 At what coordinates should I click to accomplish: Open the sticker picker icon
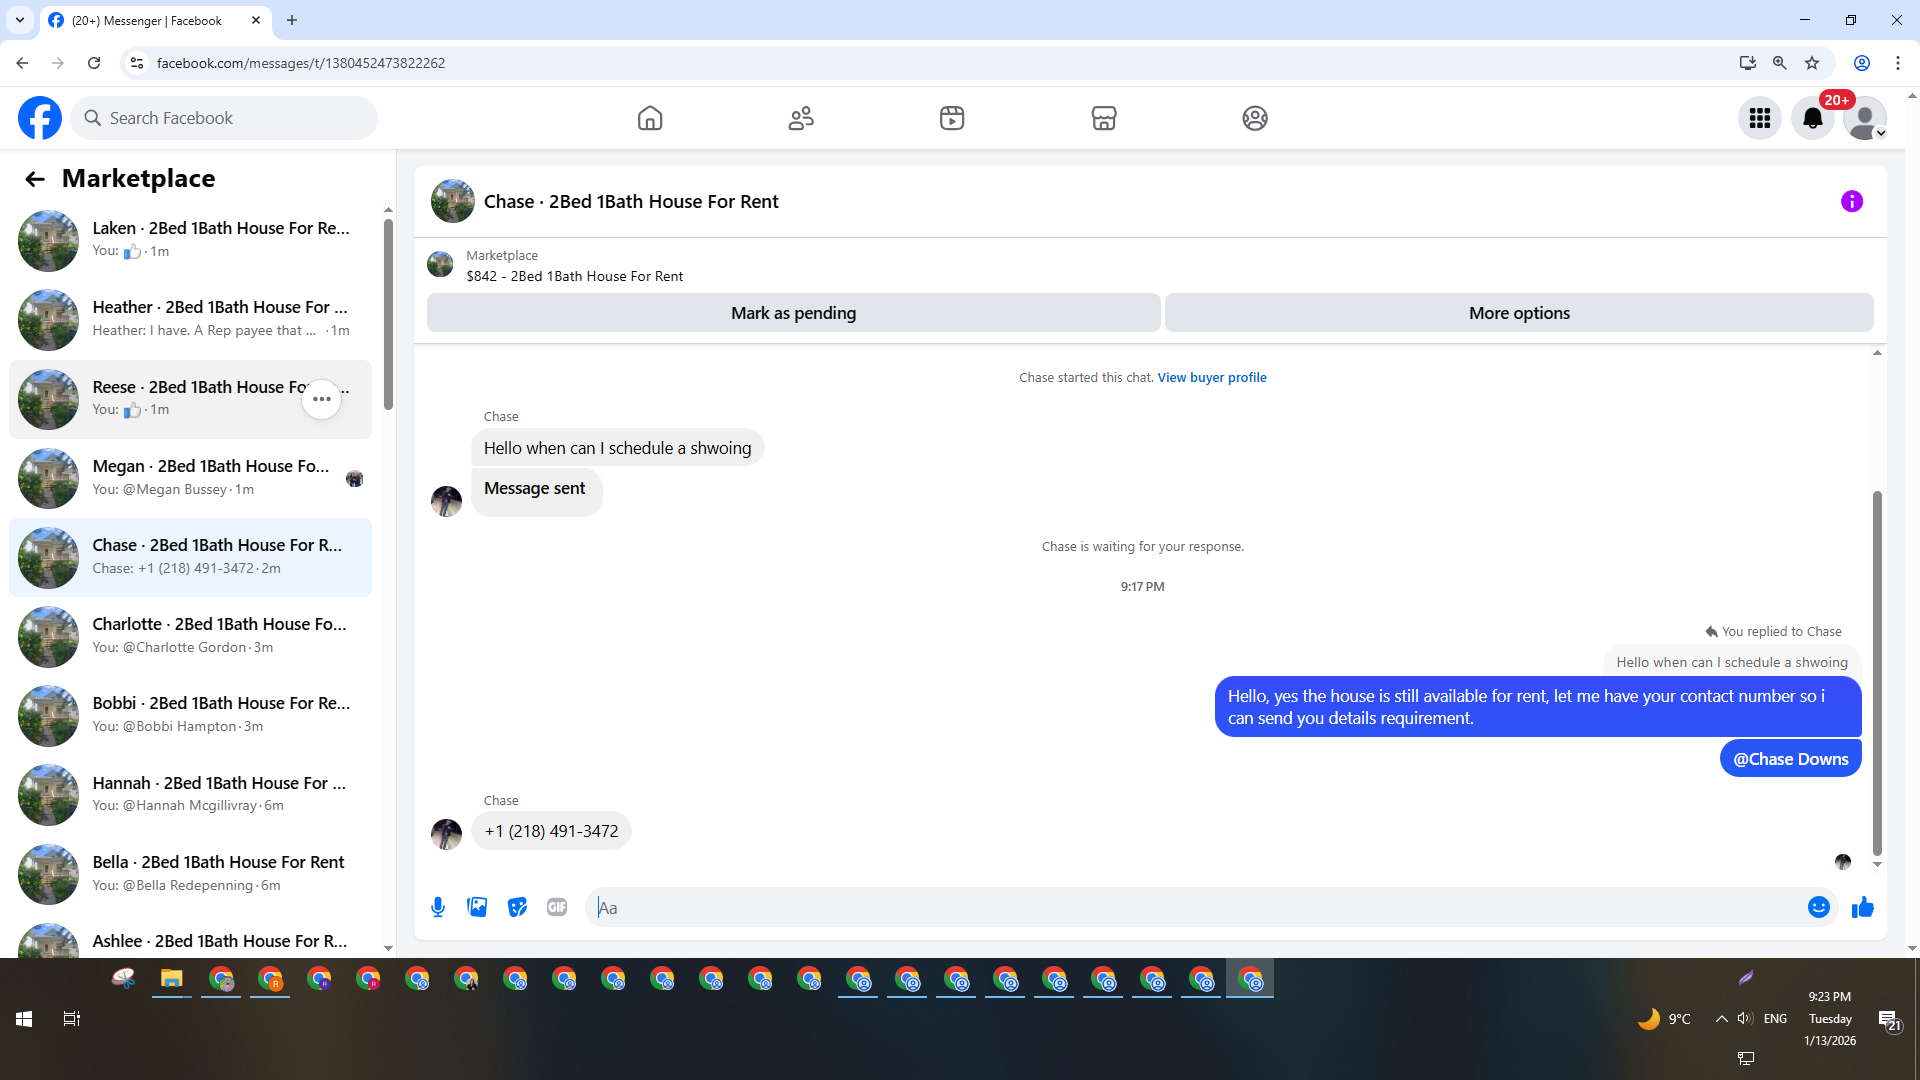click(517, 907)
